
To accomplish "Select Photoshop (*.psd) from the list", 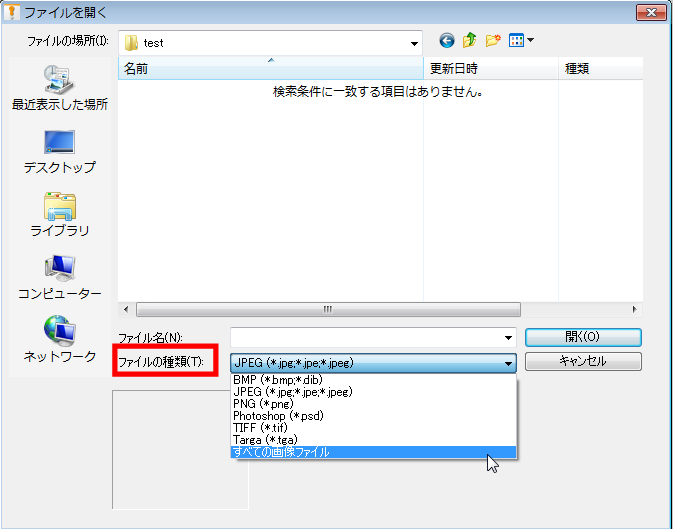I will coord(373,416).
